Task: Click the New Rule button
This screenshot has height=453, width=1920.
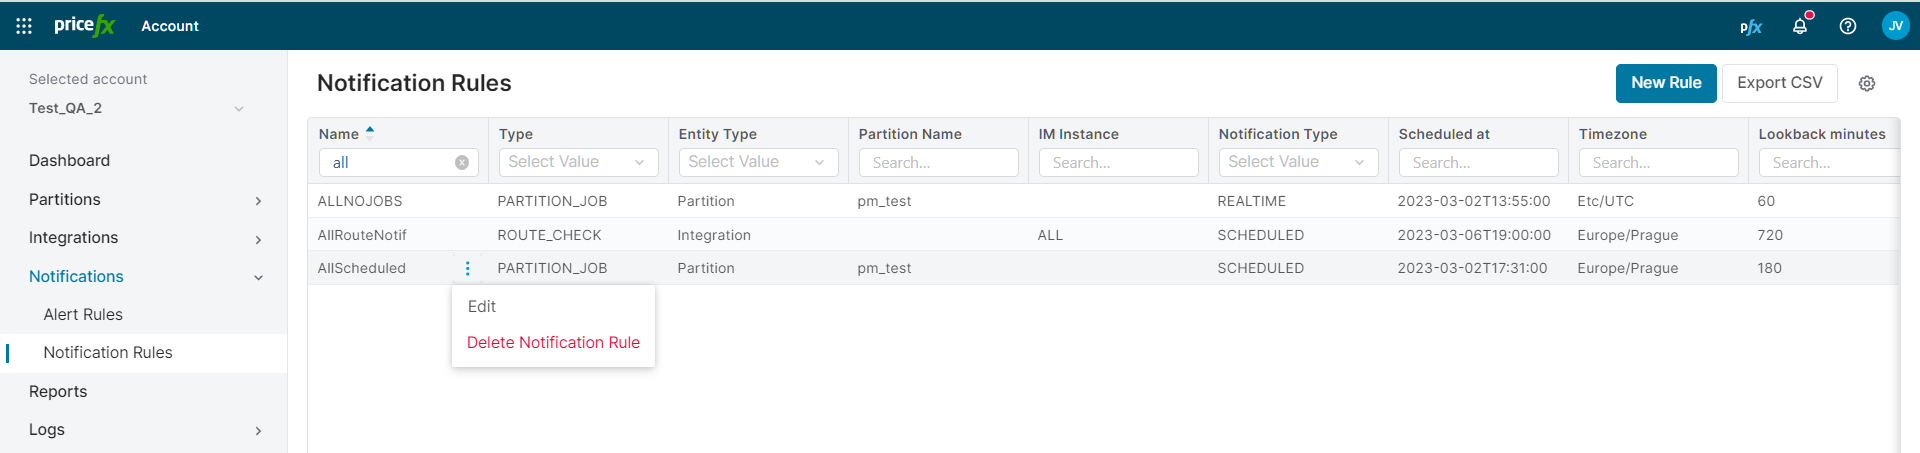Action: (x=1666, y=83)
